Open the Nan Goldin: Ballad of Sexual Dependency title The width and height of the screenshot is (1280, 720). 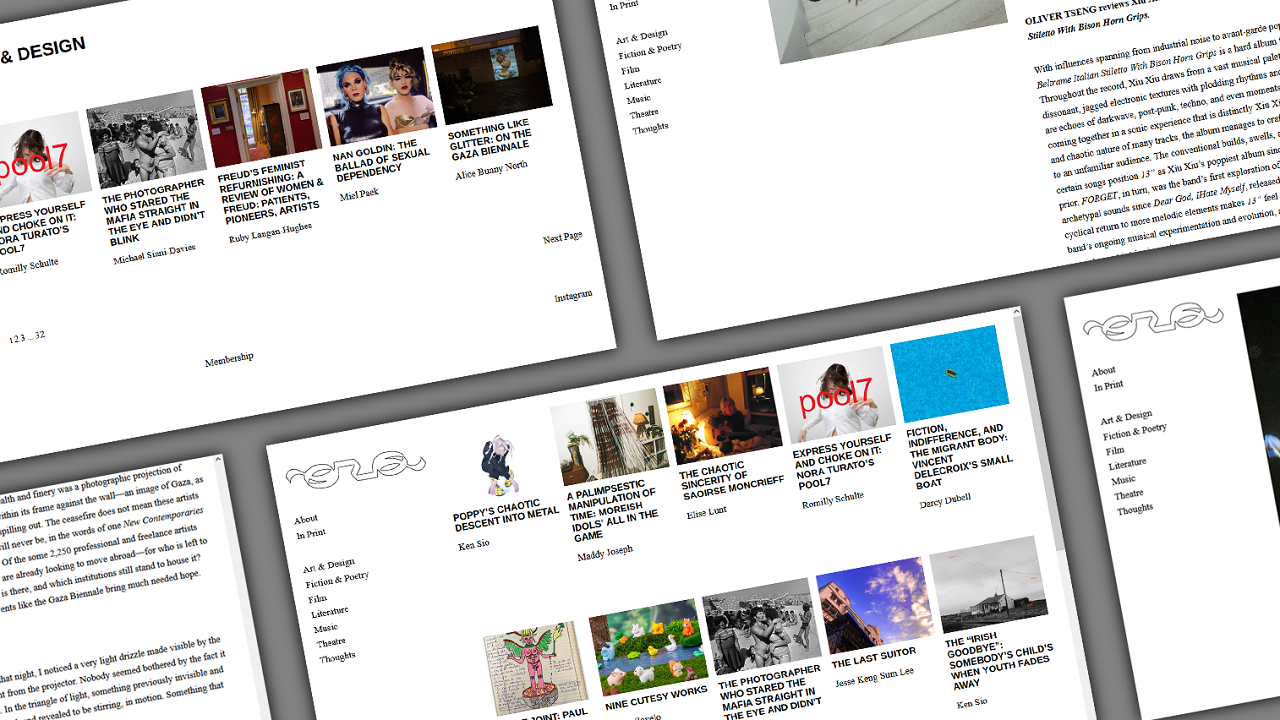pos(382,161)
